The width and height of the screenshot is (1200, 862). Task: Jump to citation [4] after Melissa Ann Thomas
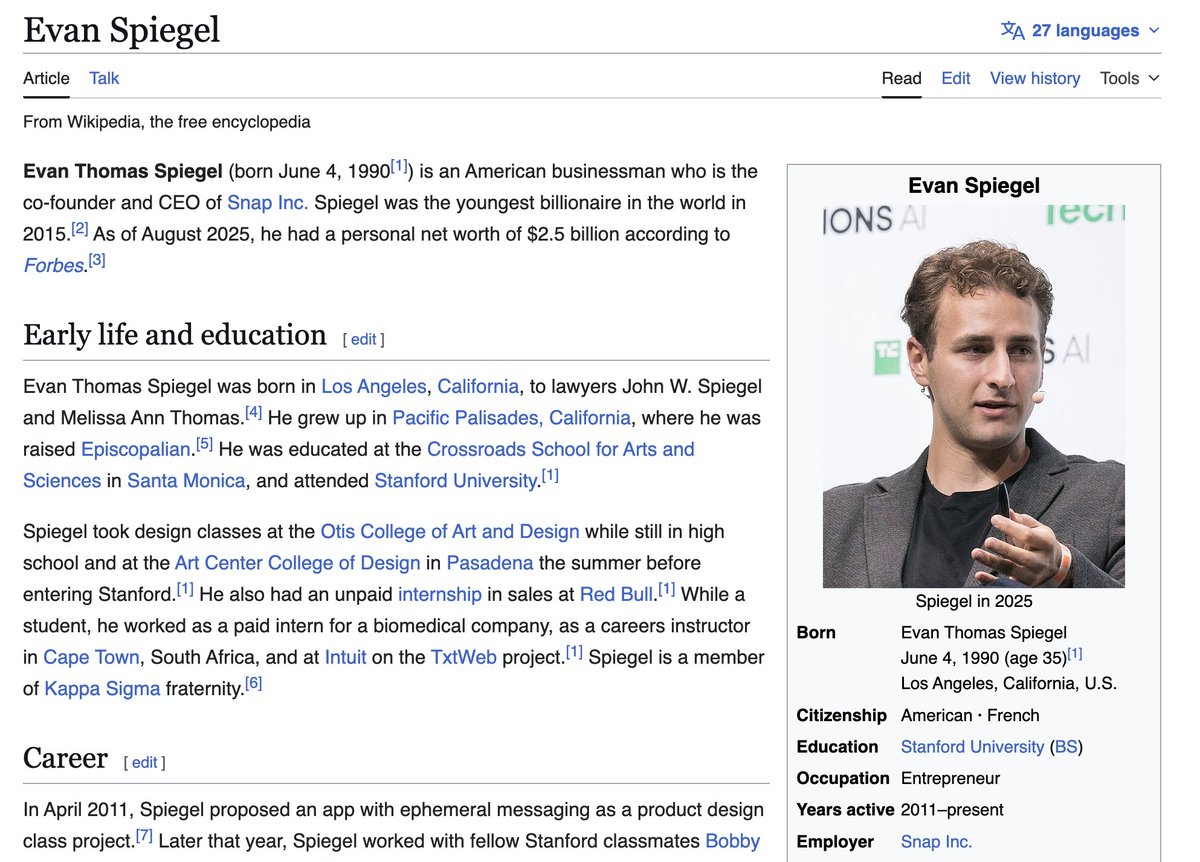254,413
